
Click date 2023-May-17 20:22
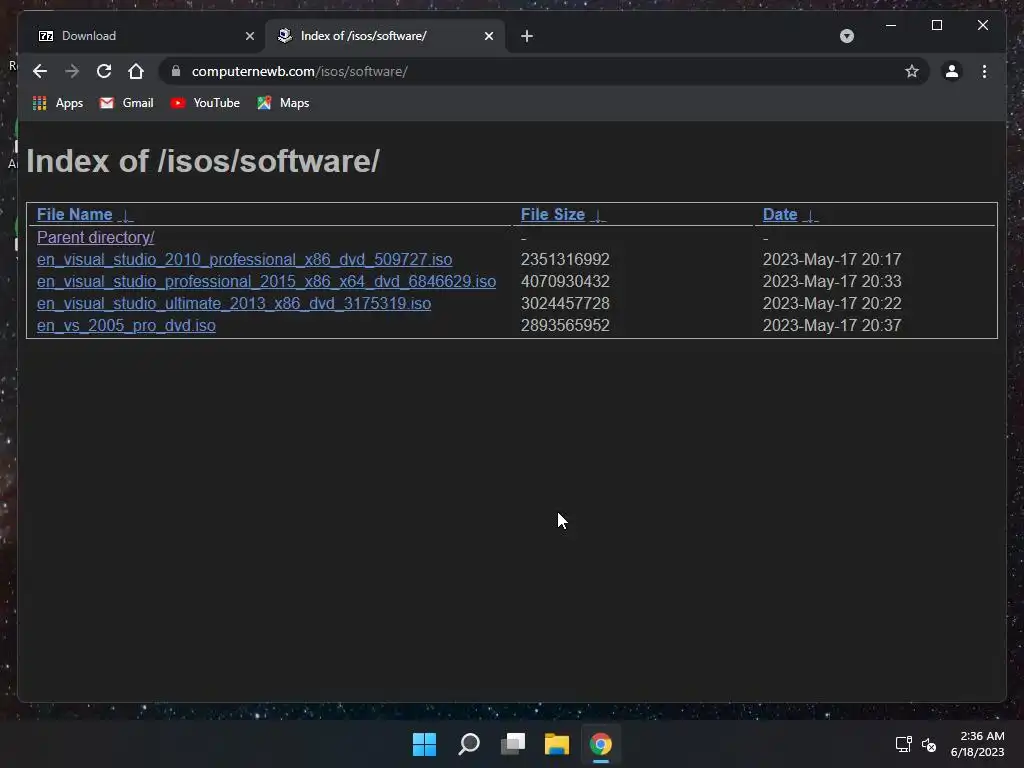832,304
